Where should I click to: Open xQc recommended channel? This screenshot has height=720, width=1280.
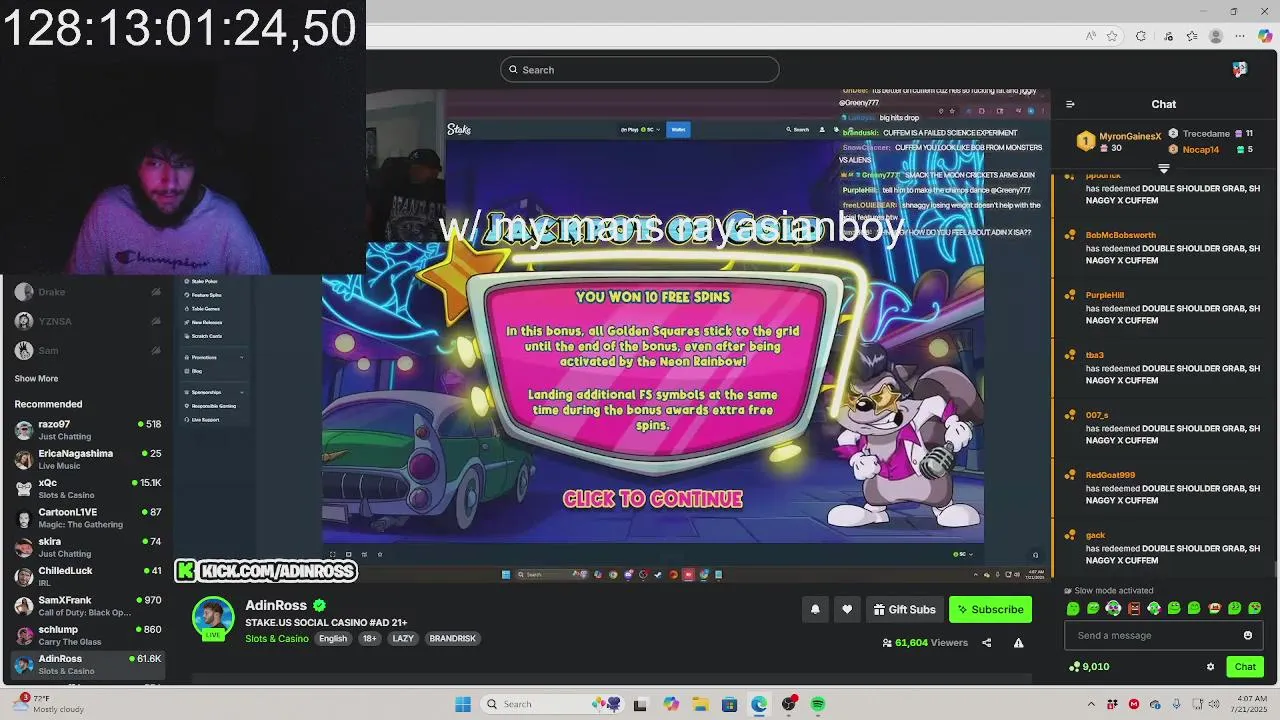point(88,488)
